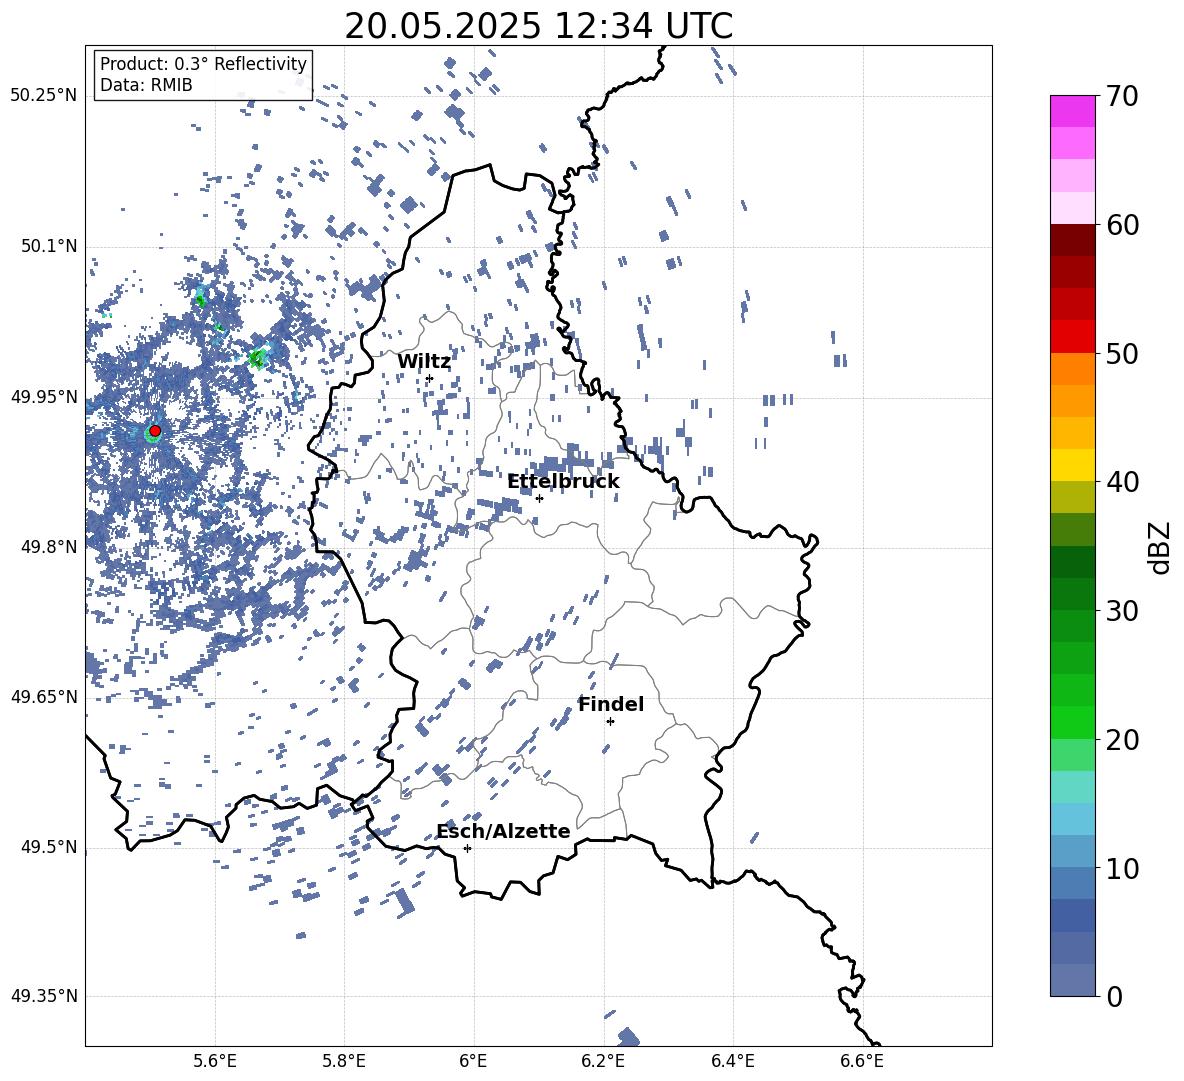Image resolution: width=1184 pixels, height=1081 pixels.
Task: Click the Findel plus marker
Action: pyautogui.click(x=610, y=721)
